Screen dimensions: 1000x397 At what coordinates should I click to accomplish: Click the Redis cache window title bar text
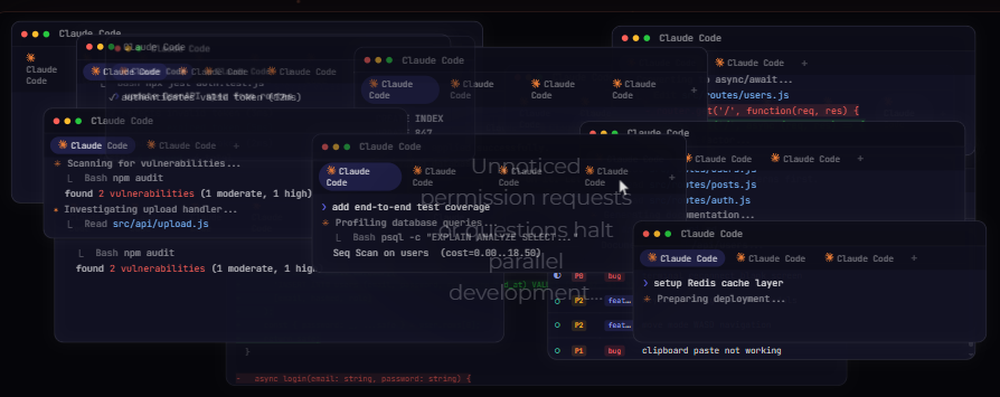[712, 234]
